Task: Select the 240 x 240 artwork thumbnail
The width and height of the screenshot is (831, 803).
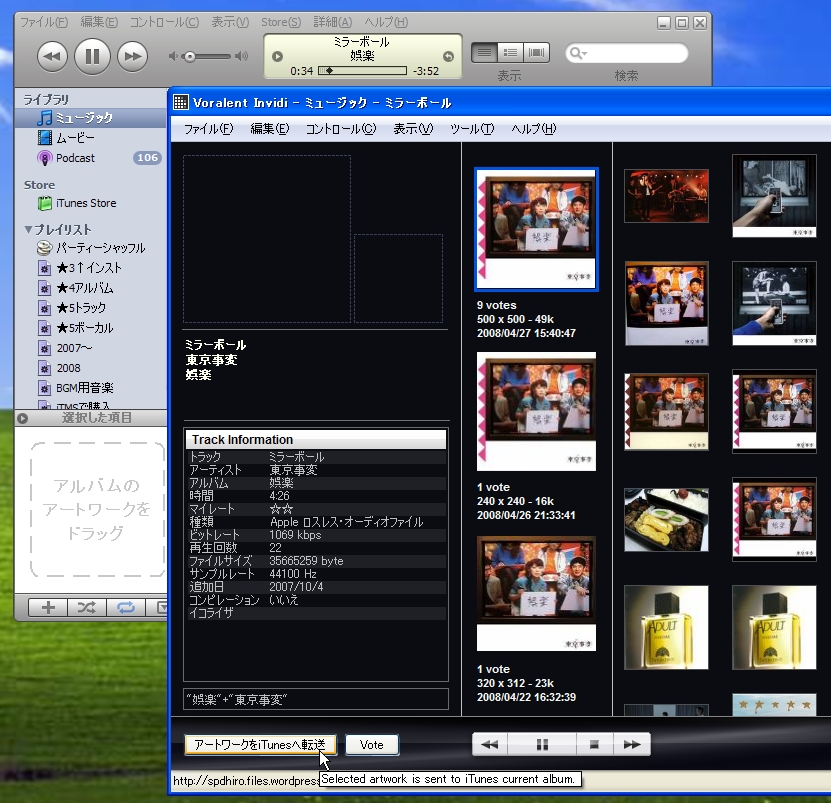Action: (x=536, y=411)
